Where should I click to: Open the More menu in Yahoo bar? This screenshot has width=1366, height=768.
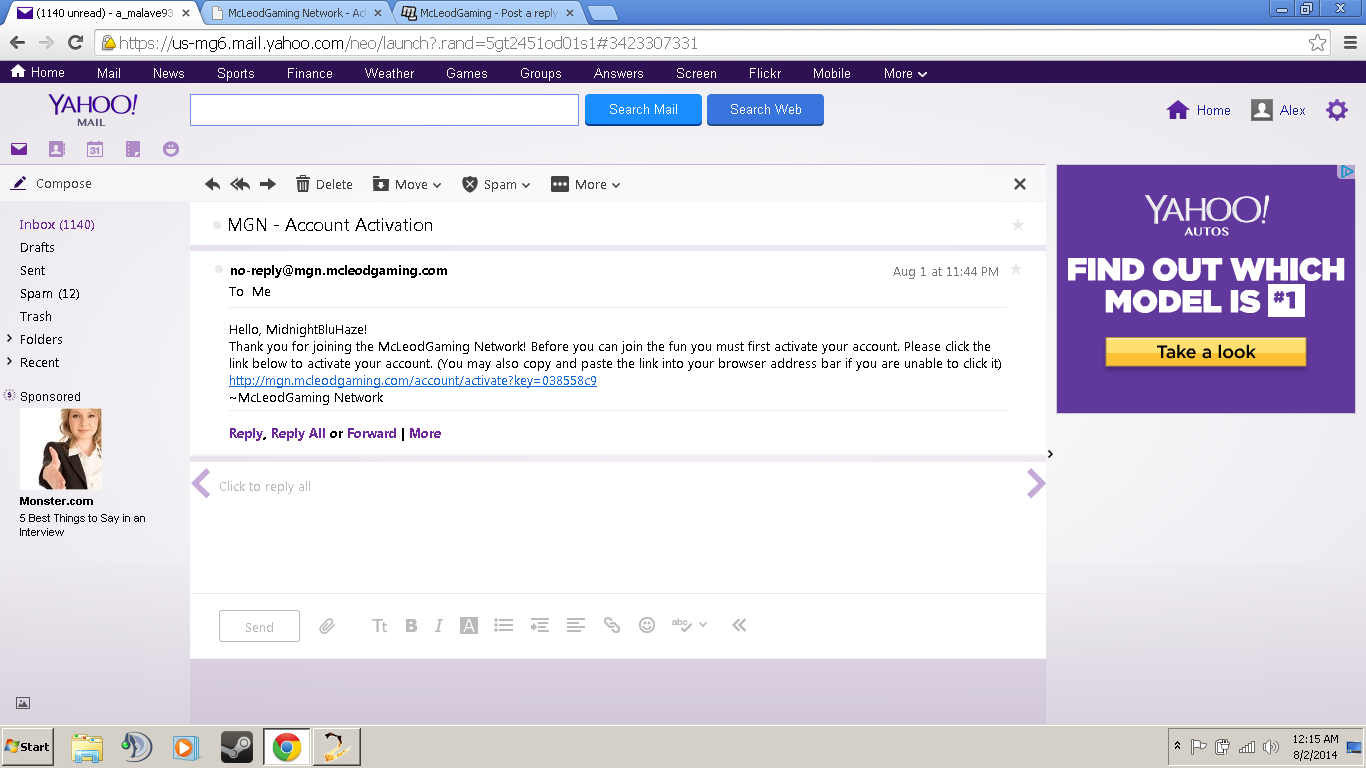tap(905, 73)
